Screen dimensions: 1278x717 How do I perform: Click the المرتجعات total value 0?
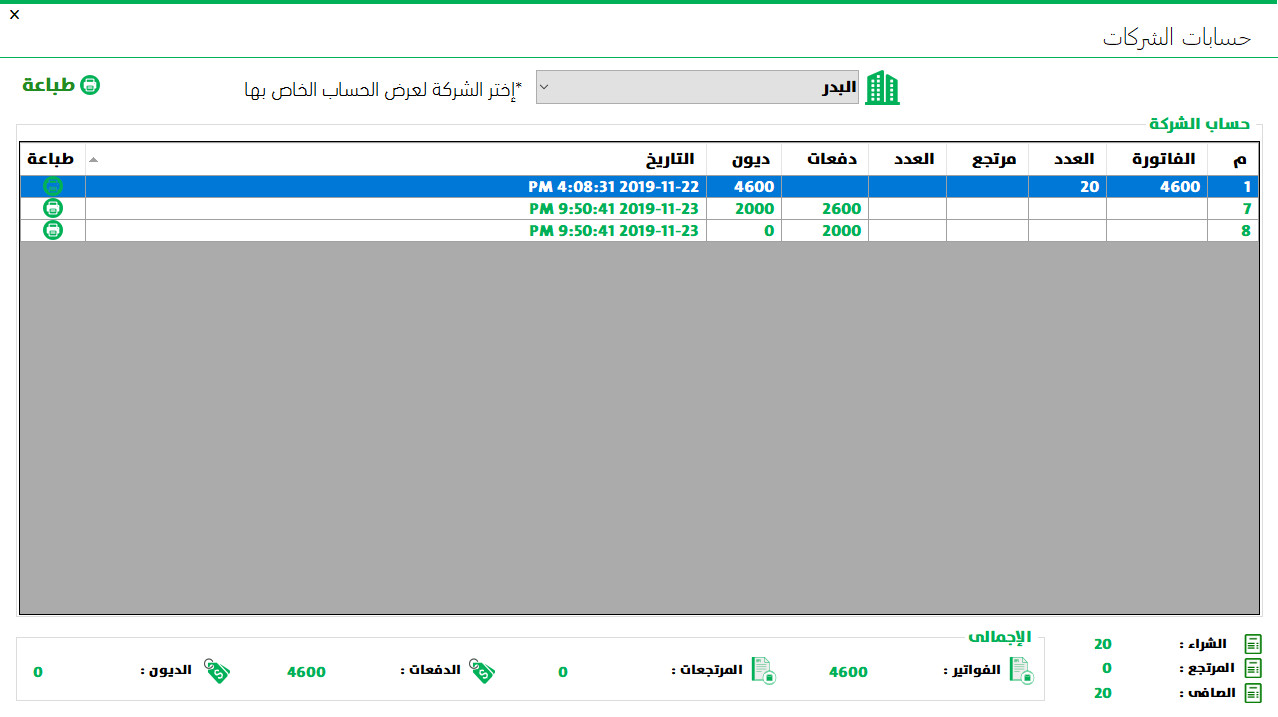coord(563,672)
